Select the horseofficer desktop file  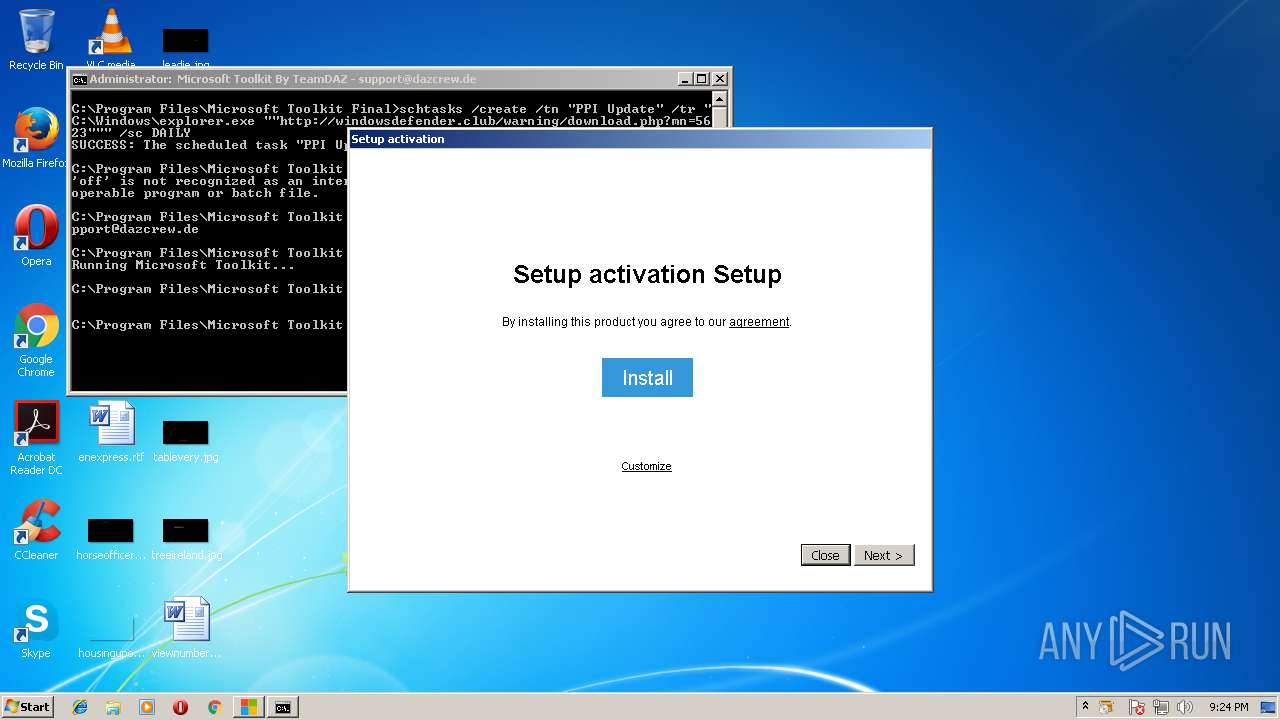[111, 538]
